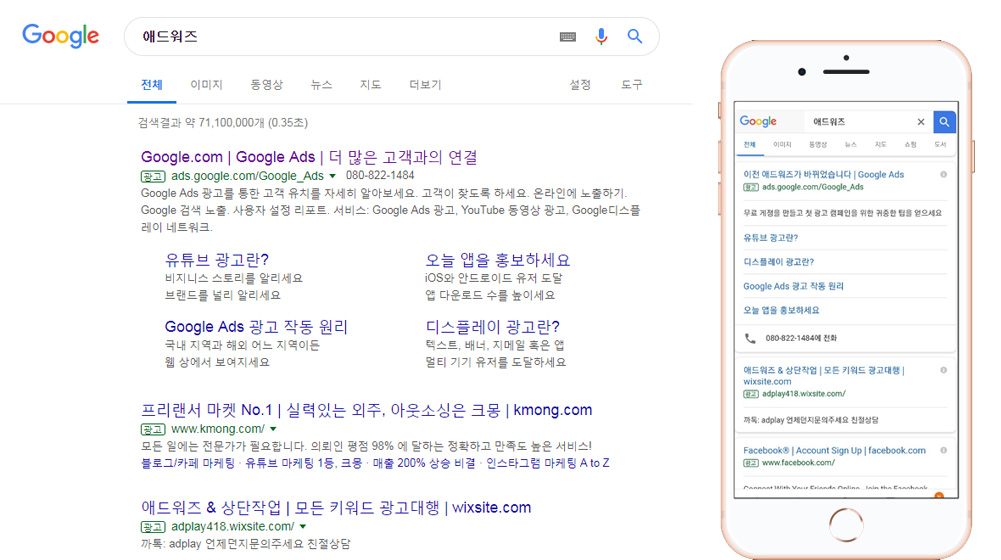This screenshot has width=1001, height=560.
Task: Click the 검색결과 약 71,100,000개 result count text
Action: [x=223, y=123]
